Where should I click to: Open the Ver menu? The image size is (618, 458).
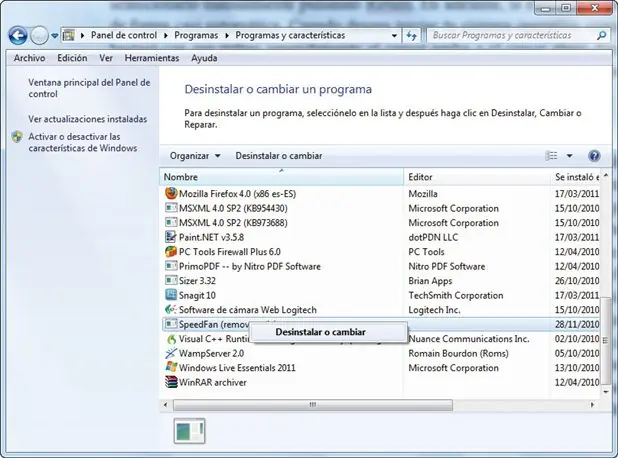coord(106,58)
